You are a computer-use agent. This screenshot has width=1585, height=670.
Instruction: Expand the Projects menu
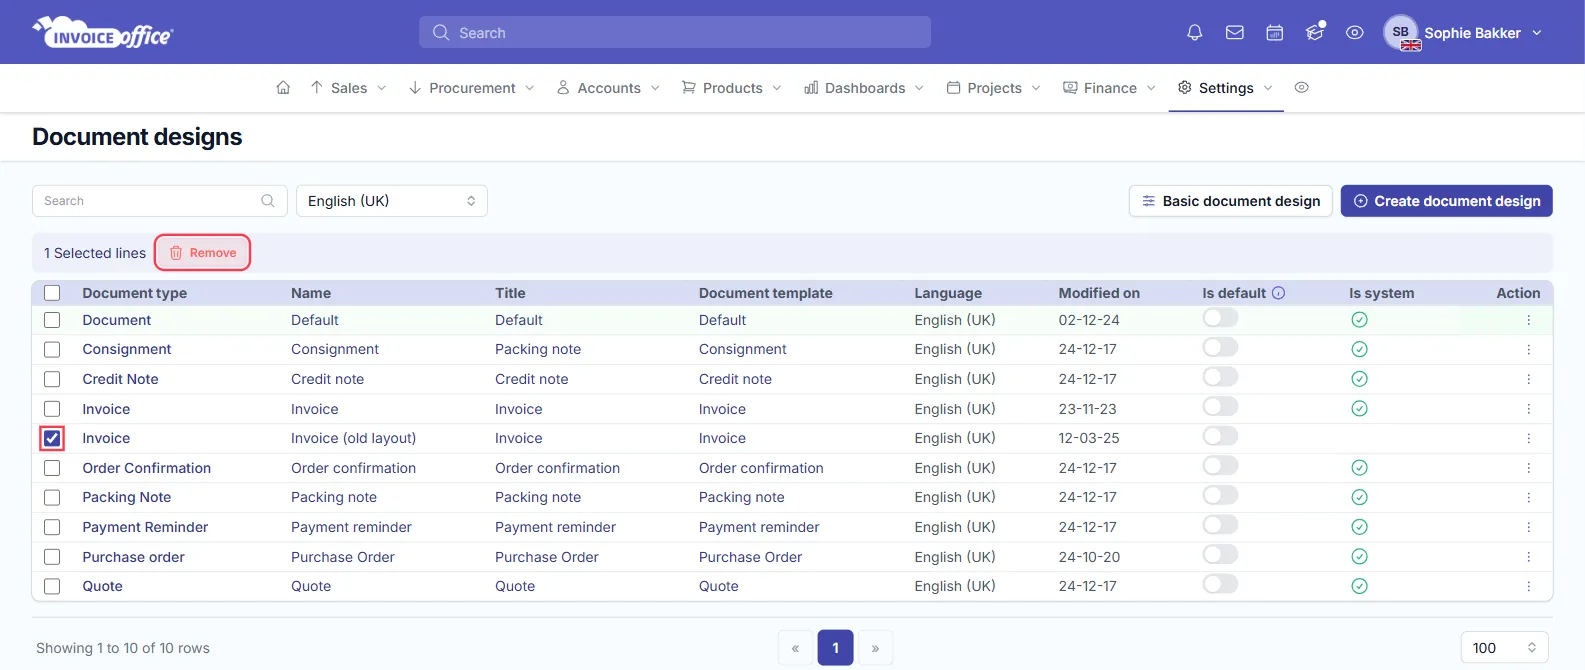[994, 88]
